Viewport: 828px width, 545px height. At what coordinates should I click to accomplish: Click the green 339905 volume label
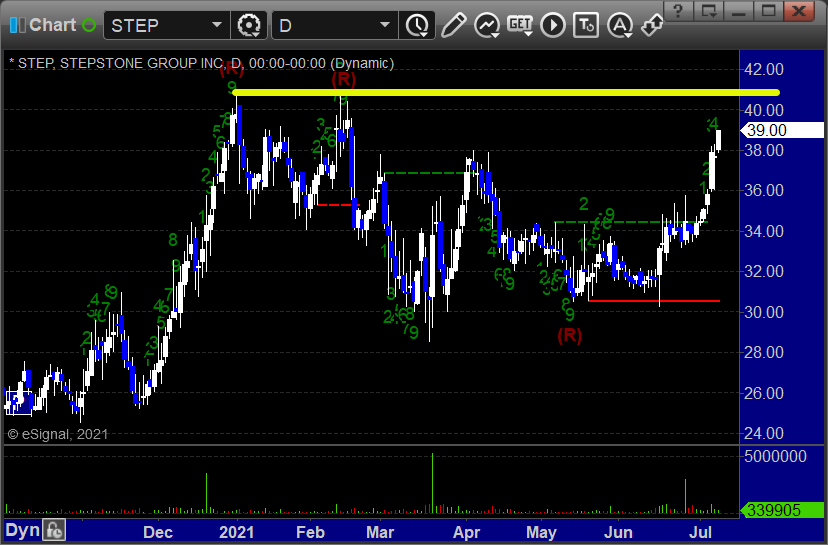[x=783, y=510]
